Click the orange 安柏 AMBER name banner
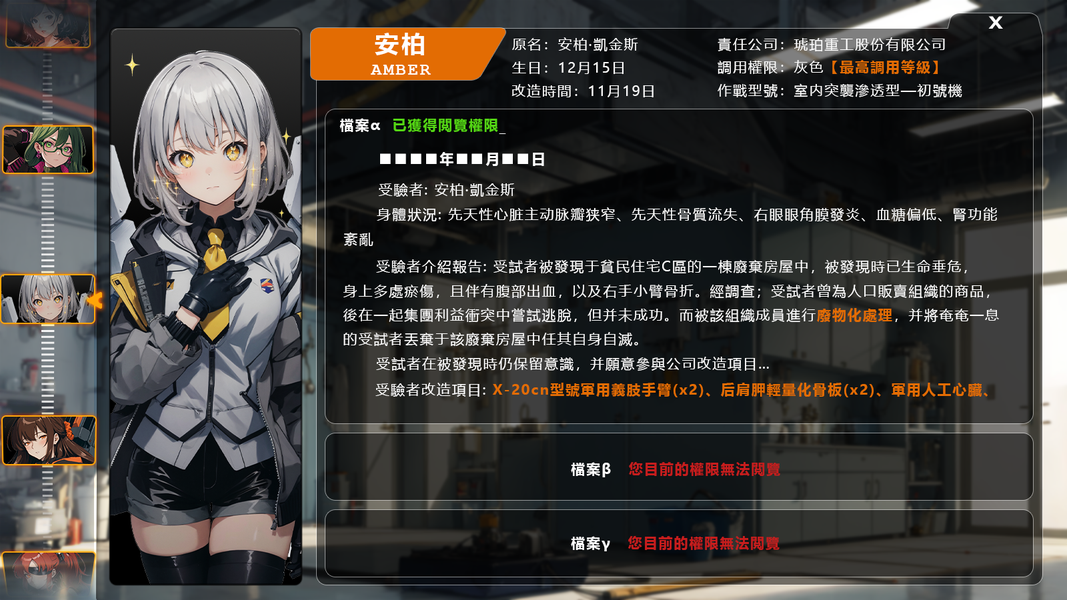The width and height of the screenshot is (1067, 600). (406, 54)
